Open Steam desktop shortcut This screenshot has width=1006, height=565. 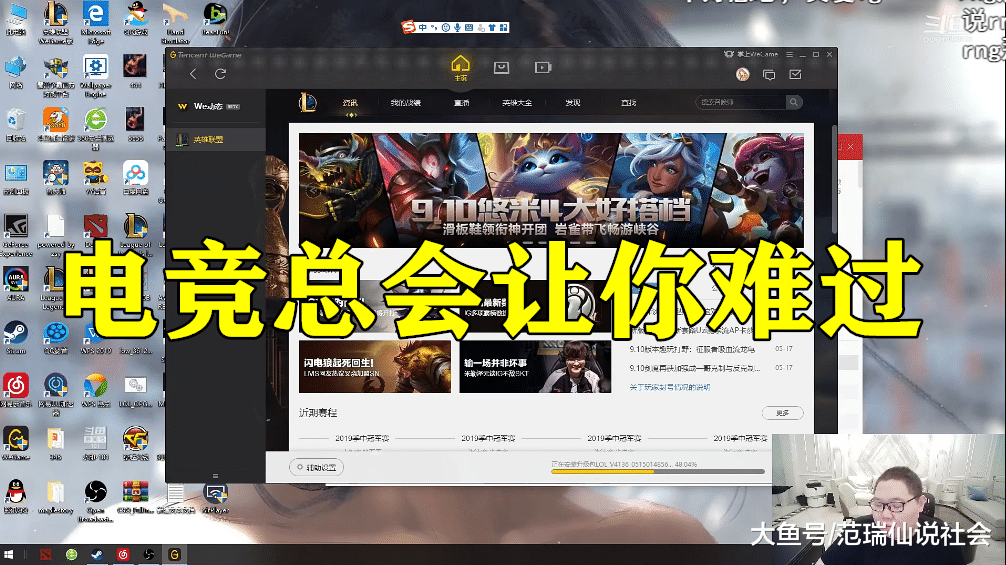[16, 338]
